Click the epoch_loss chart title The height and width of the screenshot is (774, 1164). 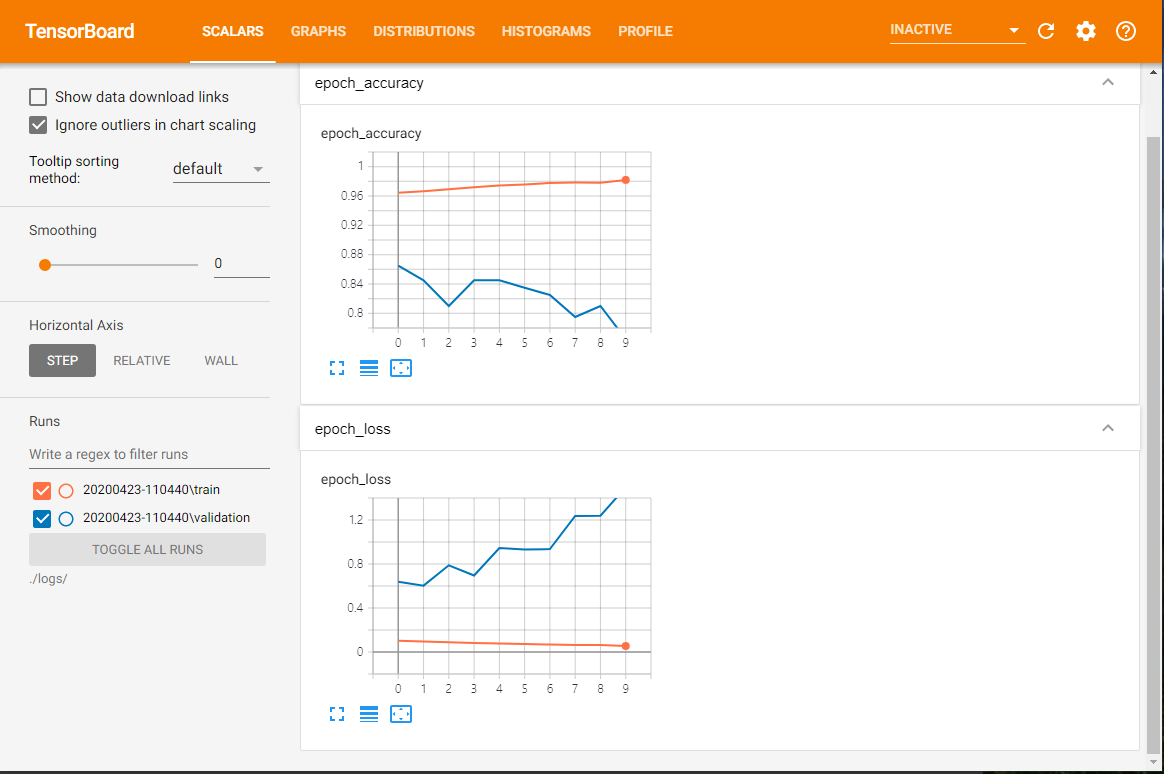(356, 479)
